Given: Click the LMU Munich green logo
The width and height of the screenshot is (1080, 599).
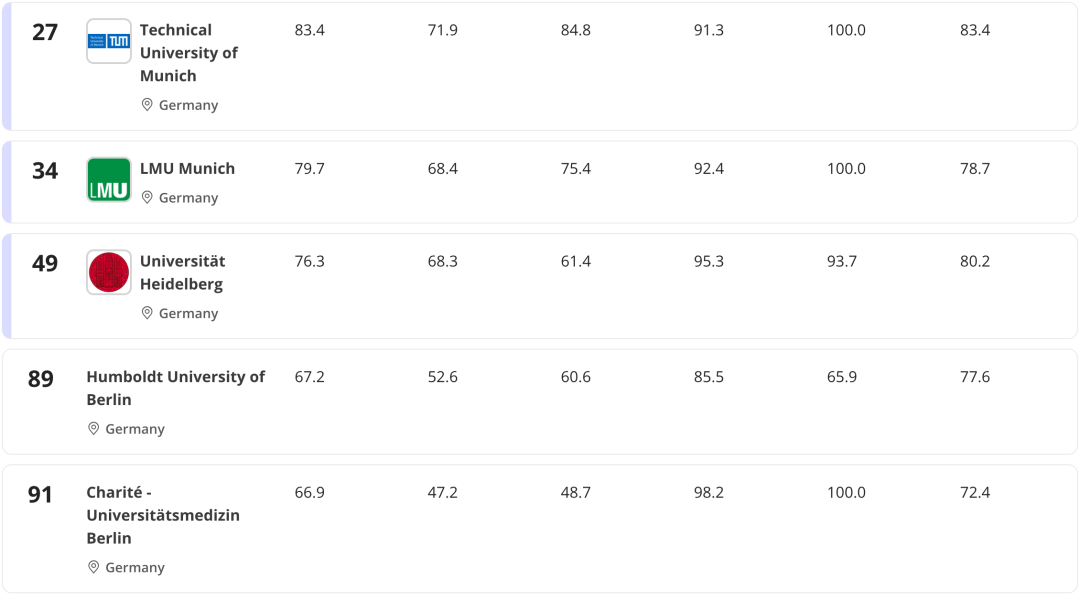Looking at the screenshot, I should pos(108,180).
